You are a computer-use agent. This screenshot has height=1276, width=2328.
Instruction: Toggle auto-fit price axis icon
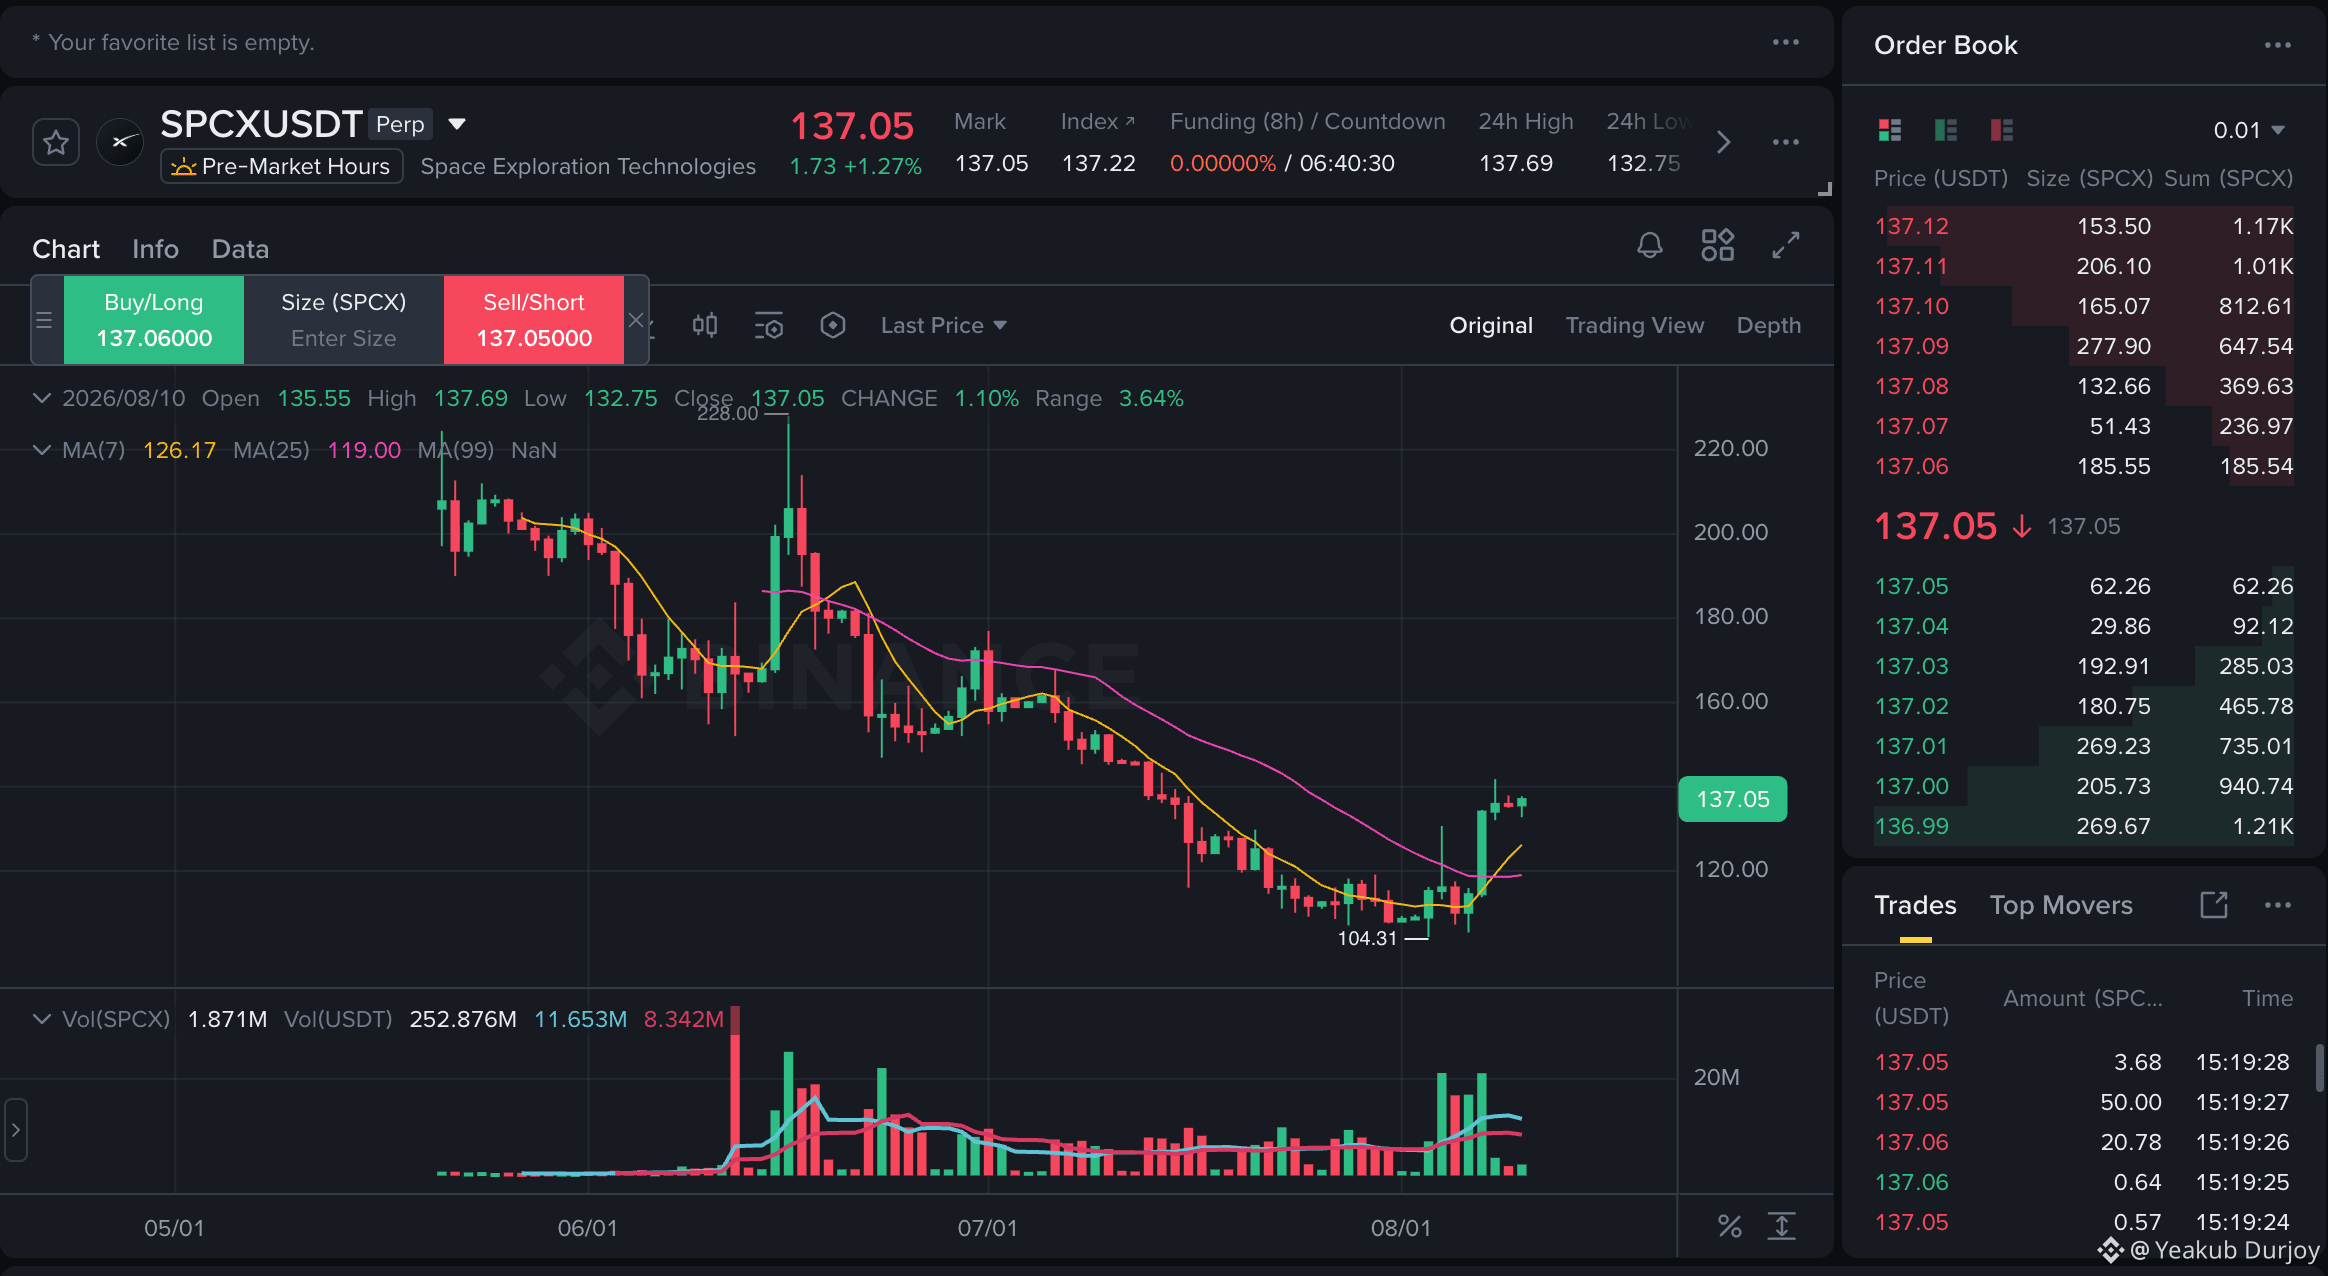[1782, 1226]
